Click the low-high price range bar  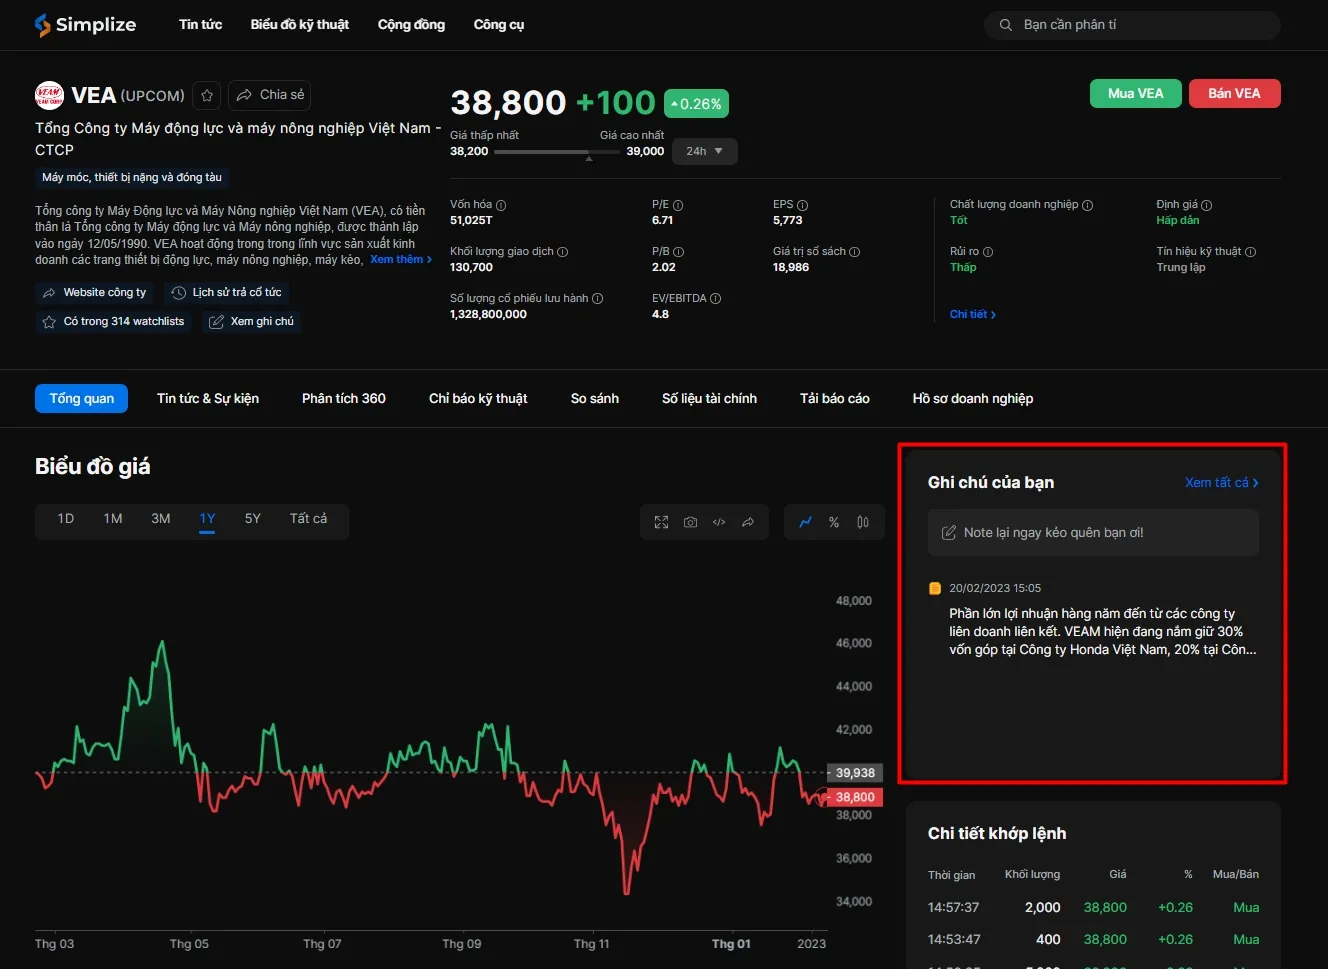pos(555,152)
